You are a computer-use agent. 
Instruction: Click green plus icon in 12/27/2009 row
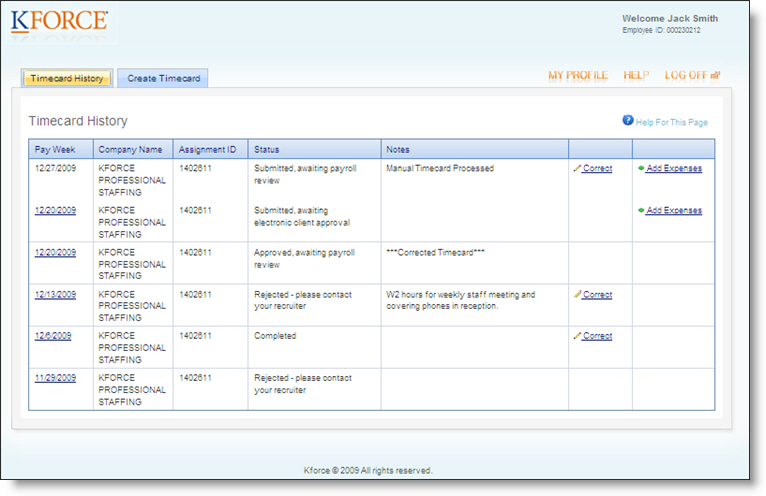point(641,168)
